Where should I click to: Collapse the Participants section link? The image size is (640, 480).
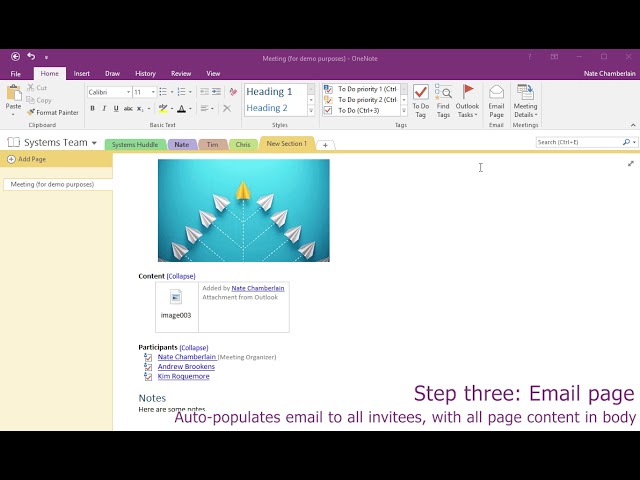(x=194, y=348)
